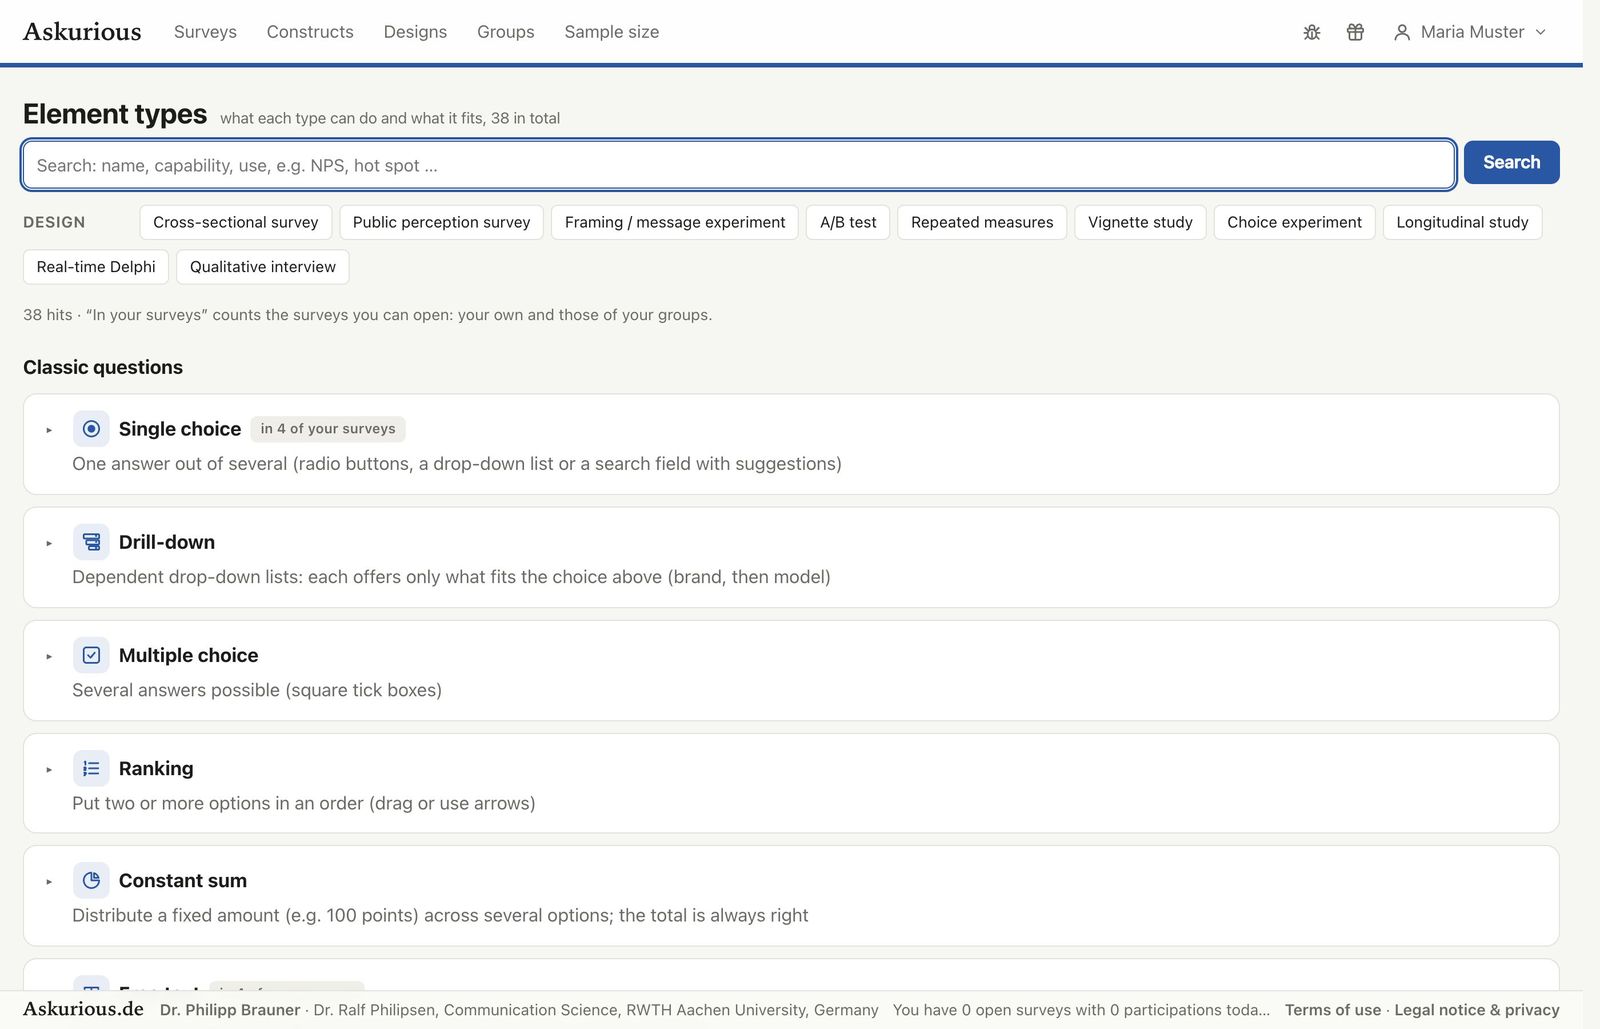Toggle the A/B test design filter
This screenshot has width=1600, height=1029.
848,222
